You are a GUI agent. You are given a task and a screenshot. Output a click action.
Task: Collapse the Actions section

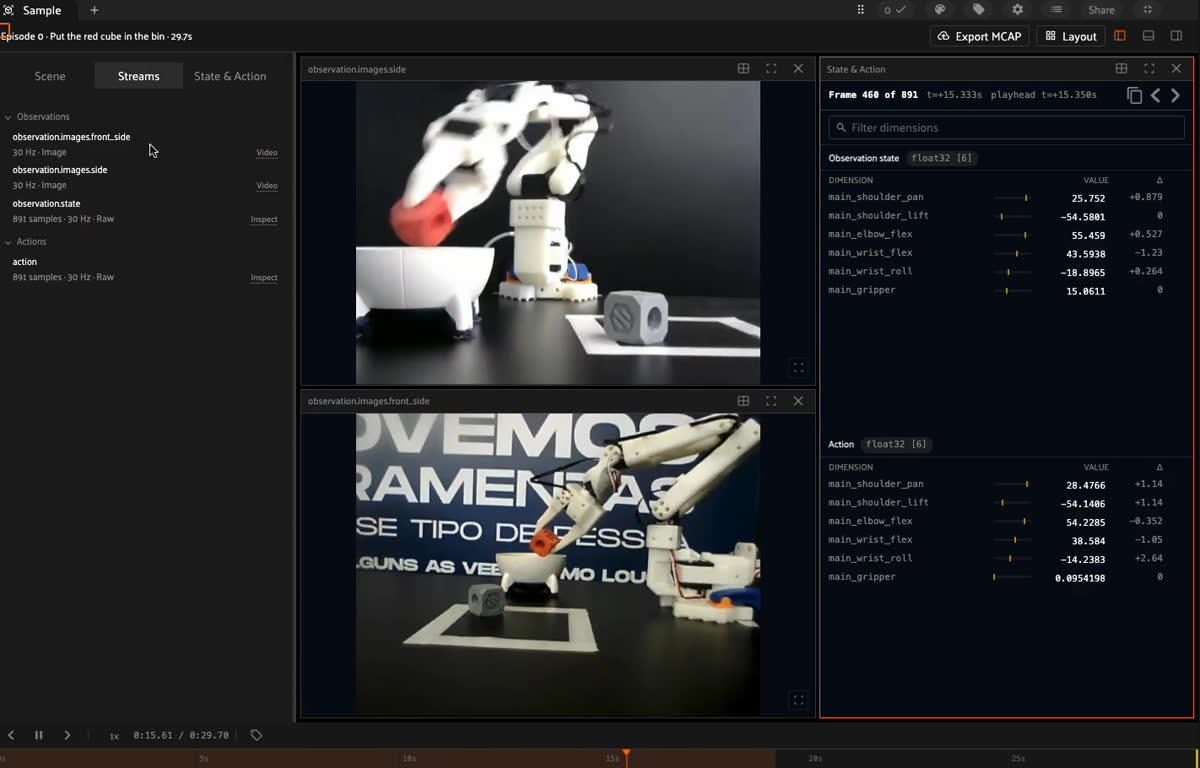[x=26, y=242]
